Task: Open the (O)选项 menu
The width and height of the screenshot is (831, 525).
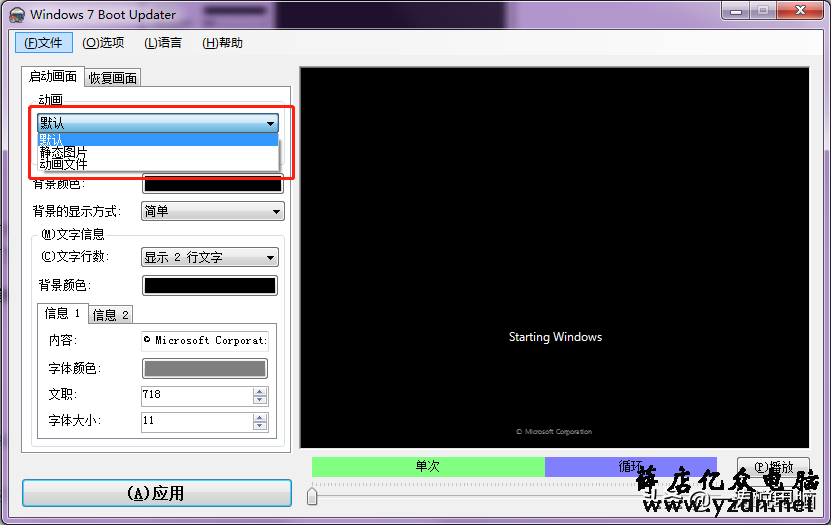Action: coord(103,43)
